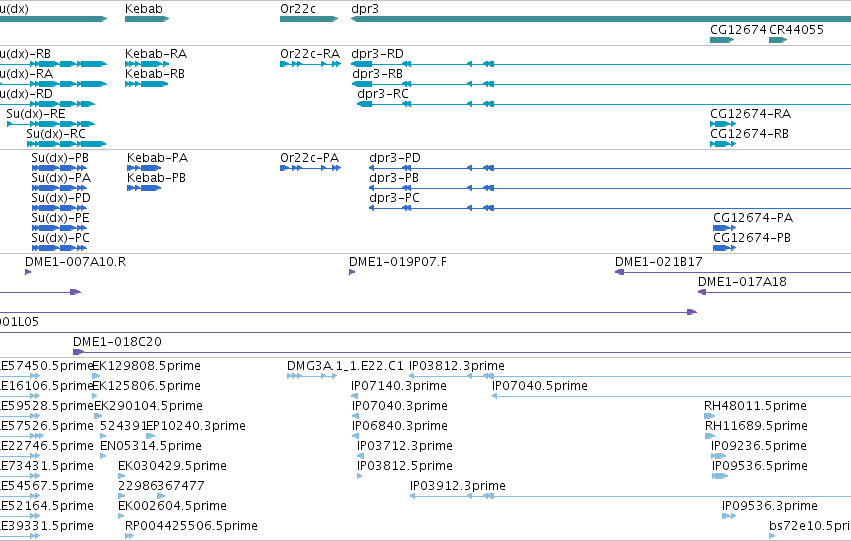Screen dimensions: 851x541
Task: Select the teal CR44055 gene arrow glyph
Action: pyautogui.click(x=778, y=40)
